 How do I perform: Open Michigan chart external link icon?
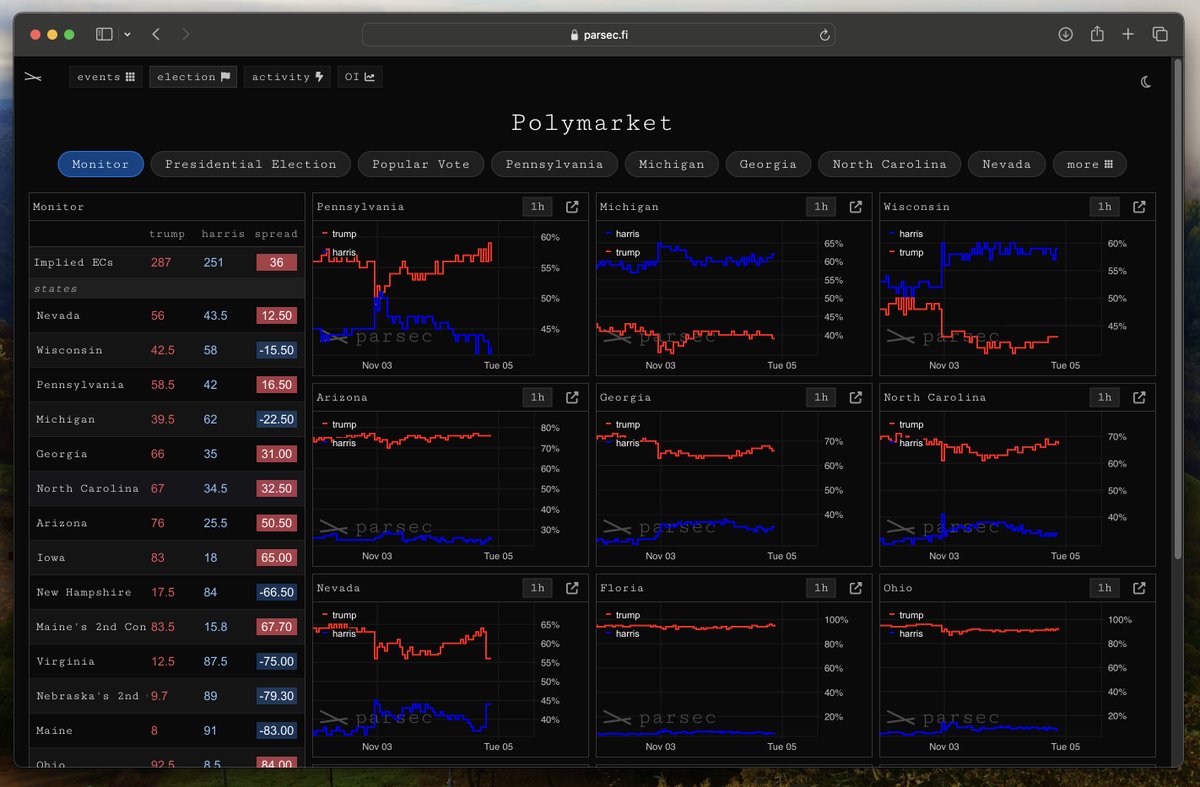click(855, 207)
